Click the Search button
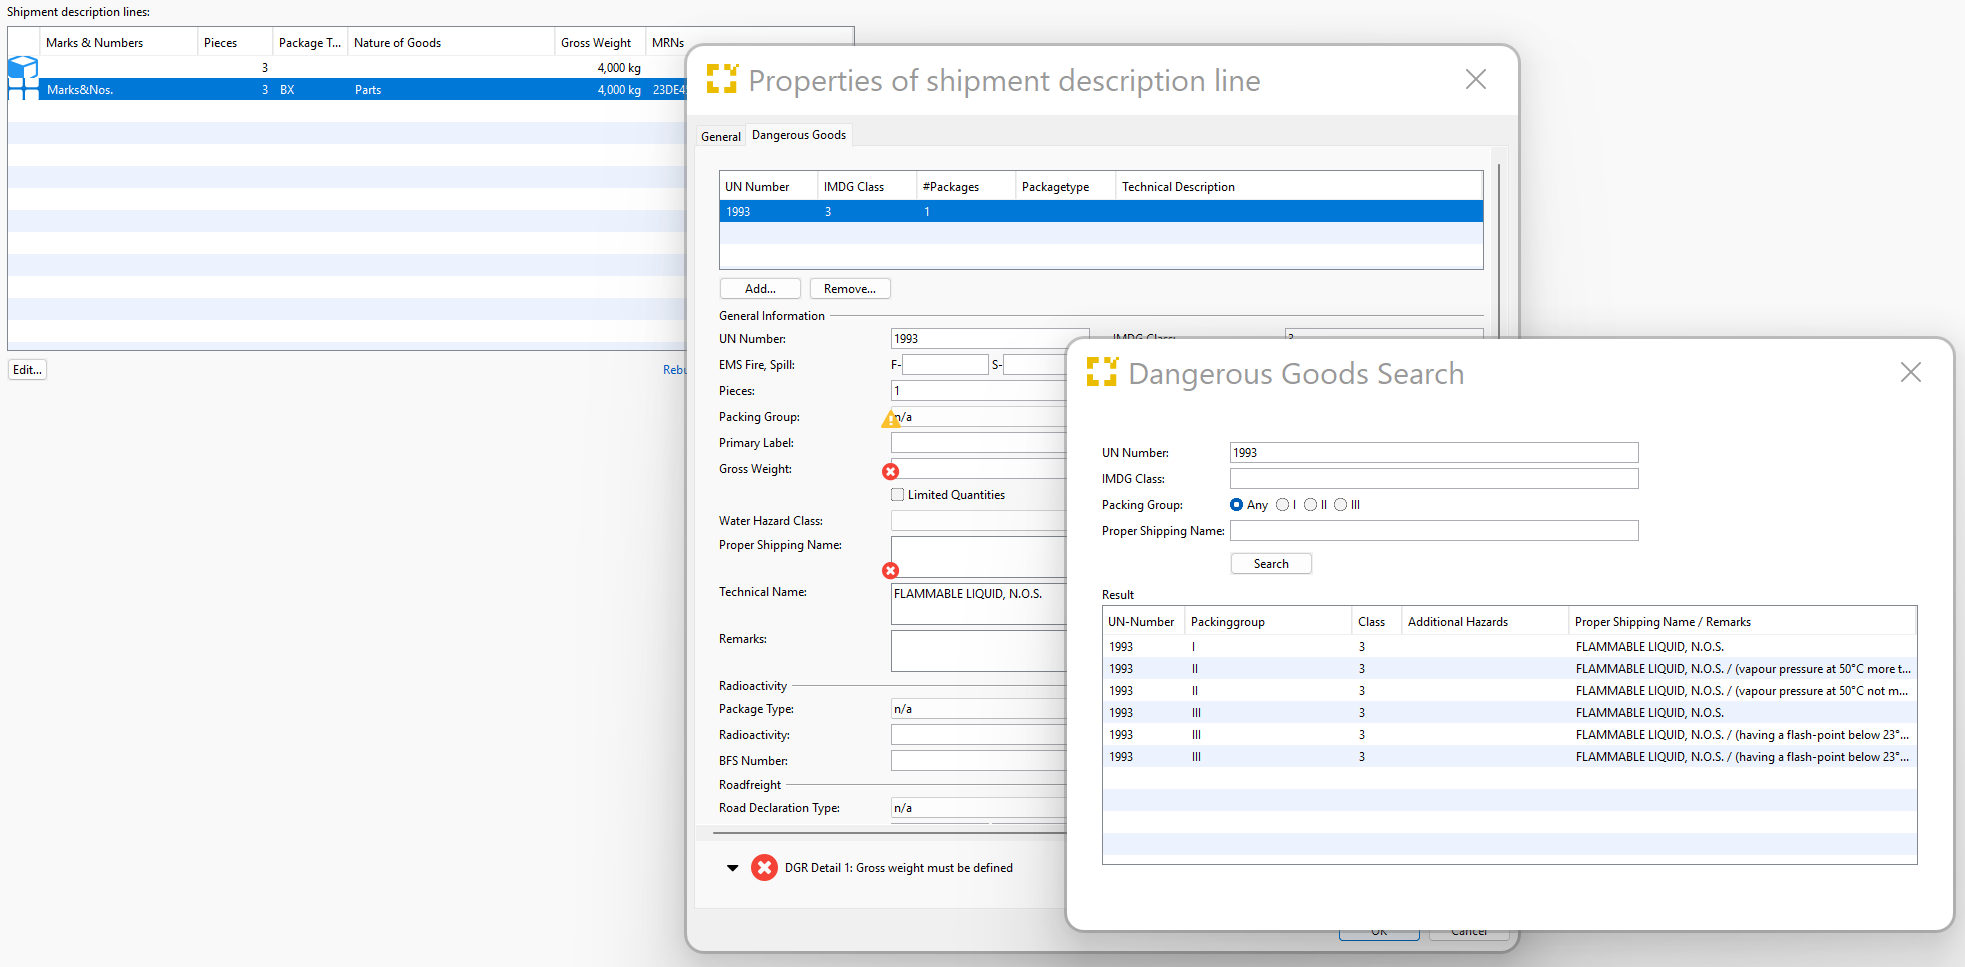 [x=1271, y=564]
